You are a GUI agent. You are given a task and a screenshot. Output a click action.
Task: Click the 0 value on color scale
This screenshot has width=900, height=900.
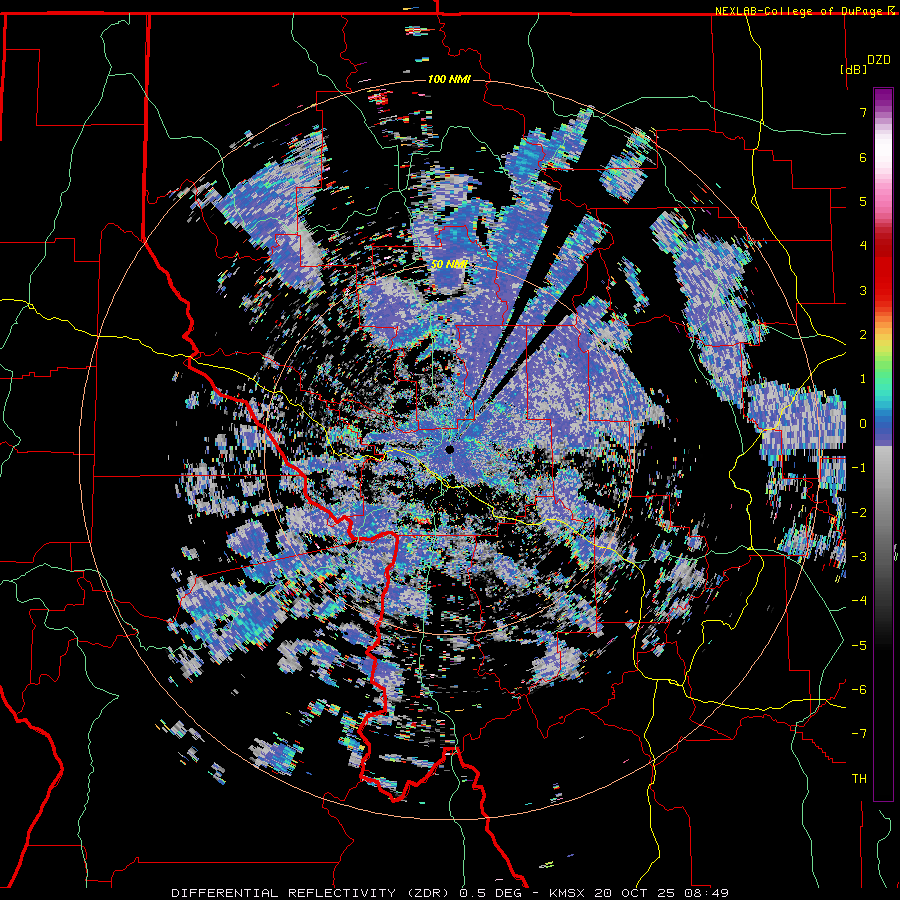(x=863, y=424)
